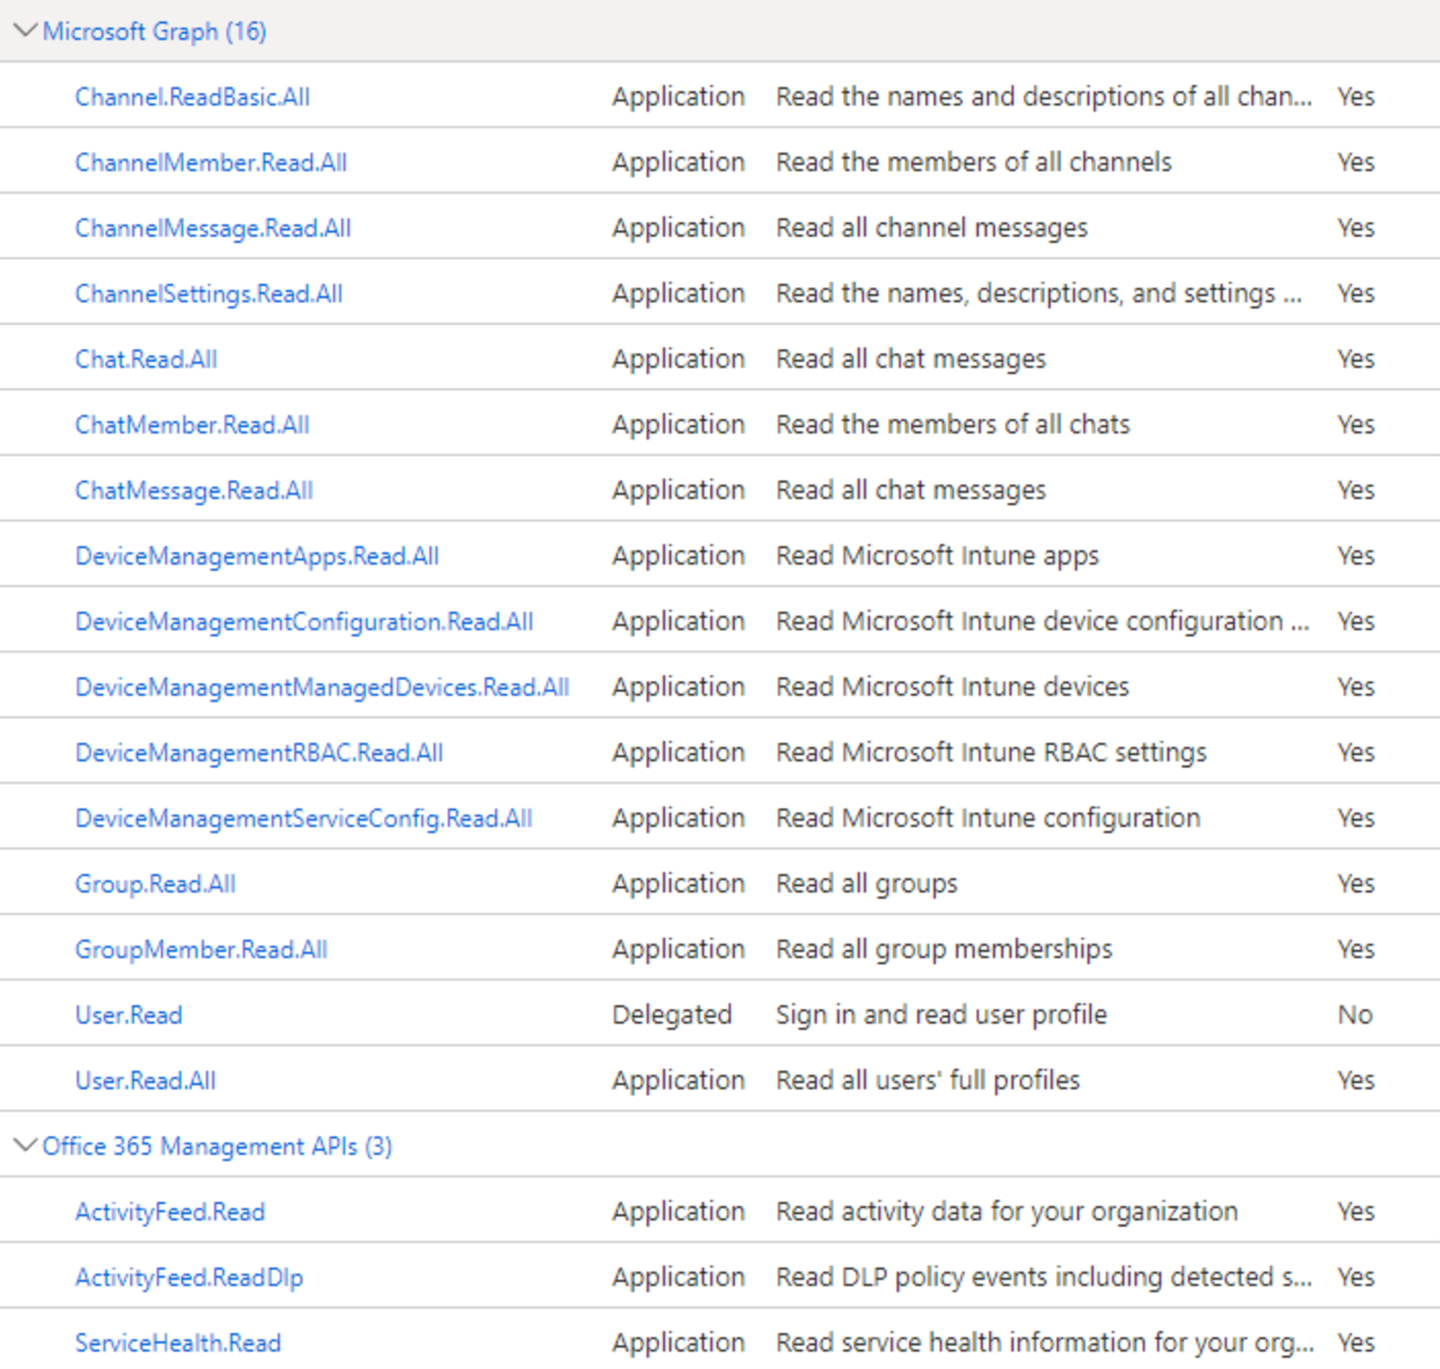The image size is (1440, 1369).
Task: Click the Delegated type cell for User.Read
Action: pyautogui.click(x=672, y=1015)
